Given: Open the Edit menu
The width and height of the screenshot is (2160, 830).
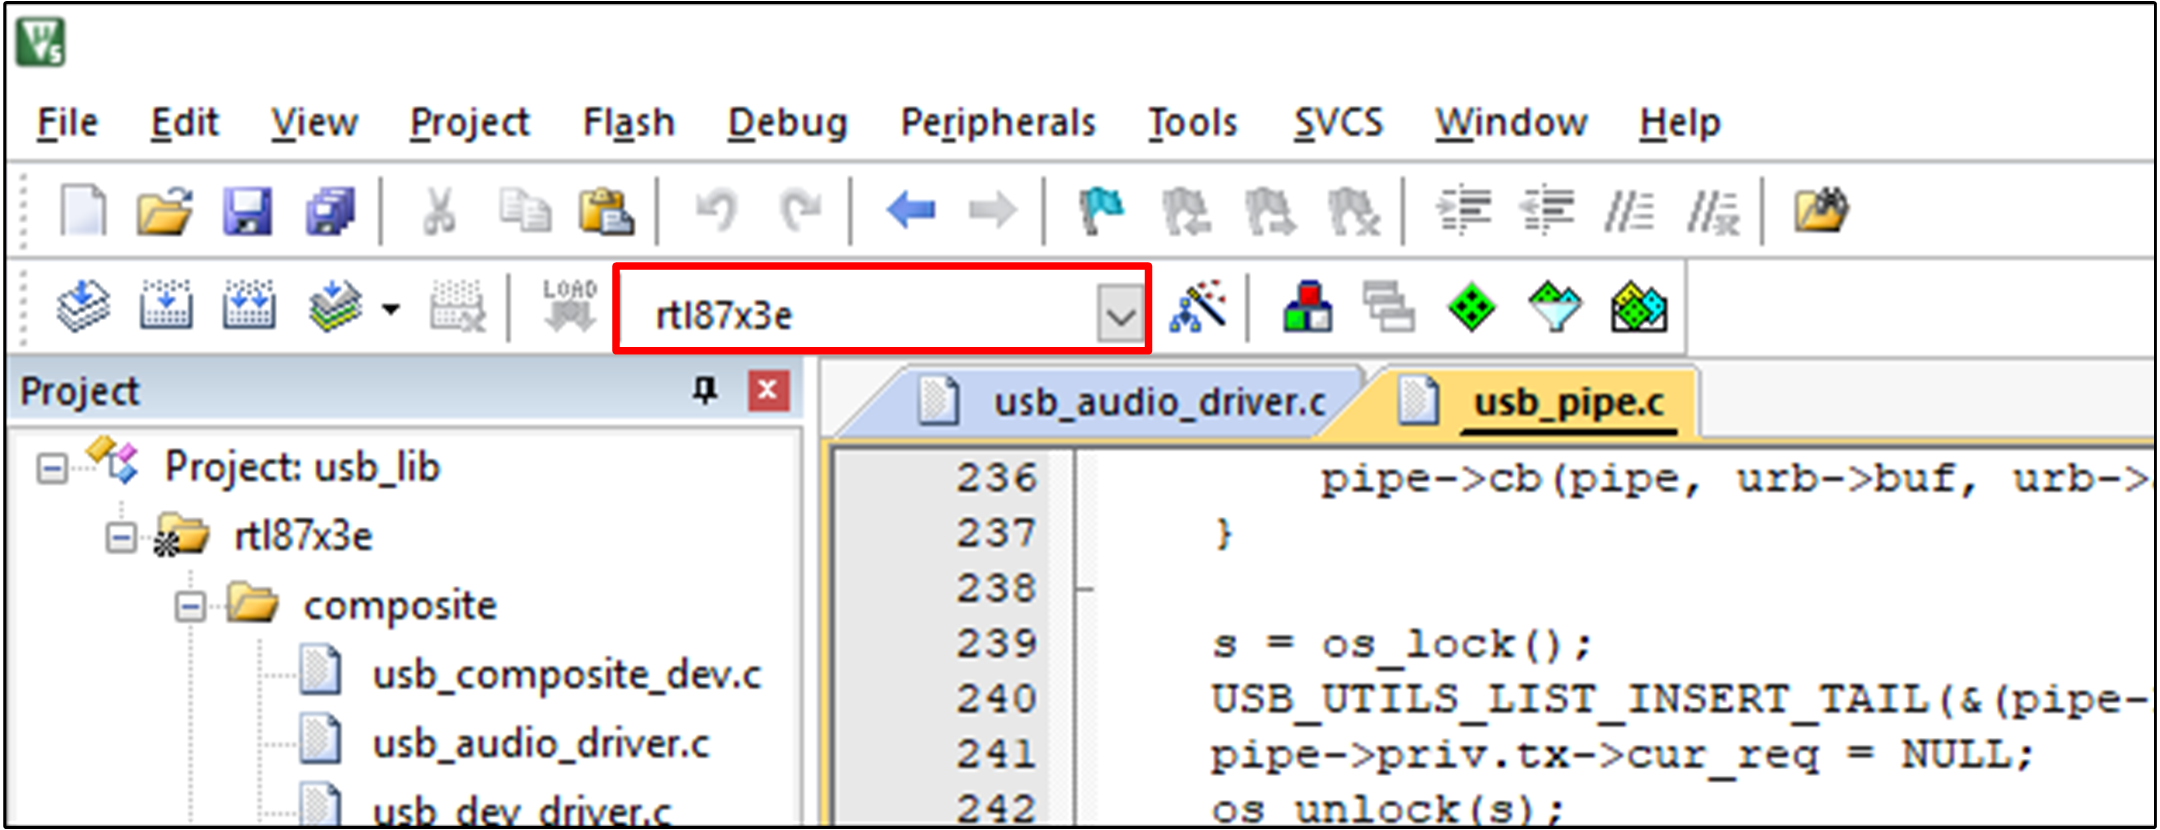Looking at the screenshot, I should coord(184,123).
